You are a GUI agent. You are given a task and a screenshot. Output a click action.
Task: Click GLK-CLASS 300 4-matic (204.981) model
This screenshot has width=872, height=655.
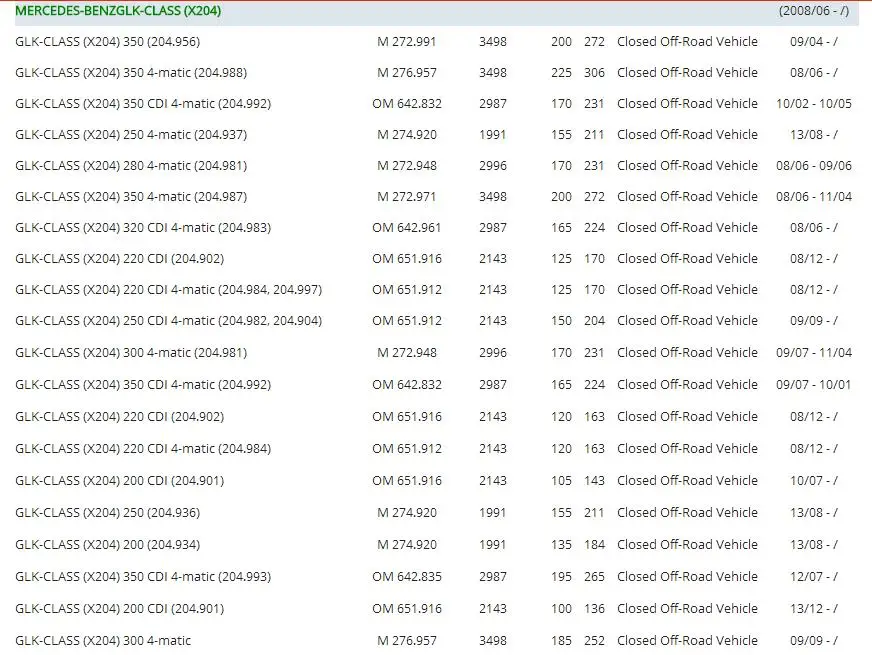(x=131, y=353)
